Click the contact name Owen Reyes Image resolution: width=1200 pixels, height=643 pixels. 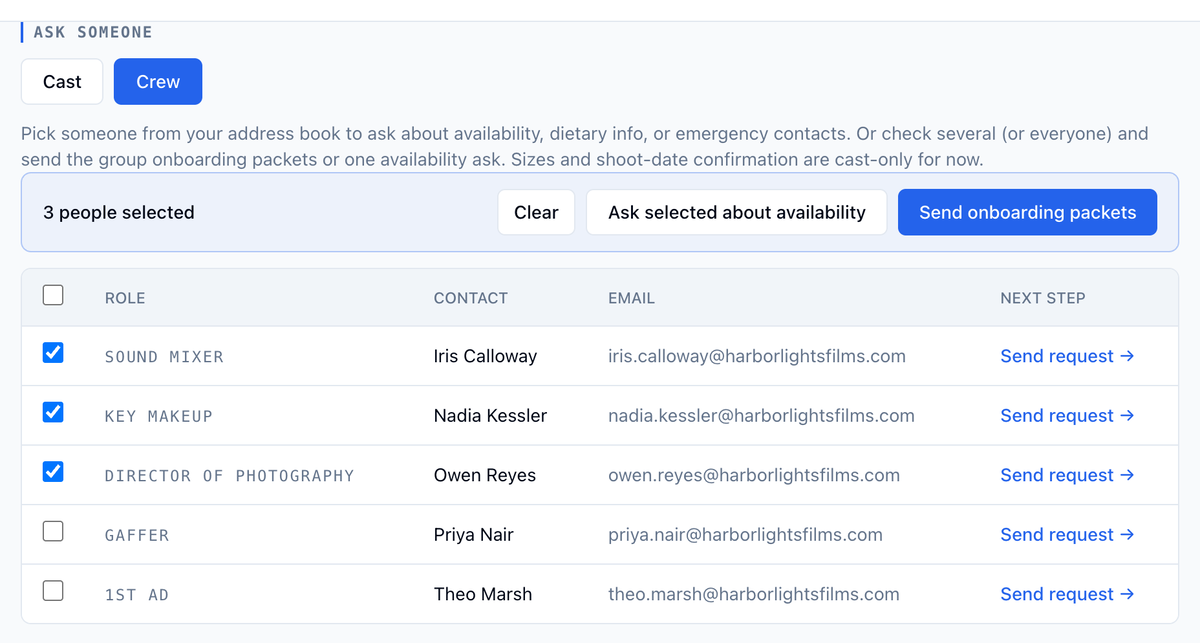click(x=485, y=475)
